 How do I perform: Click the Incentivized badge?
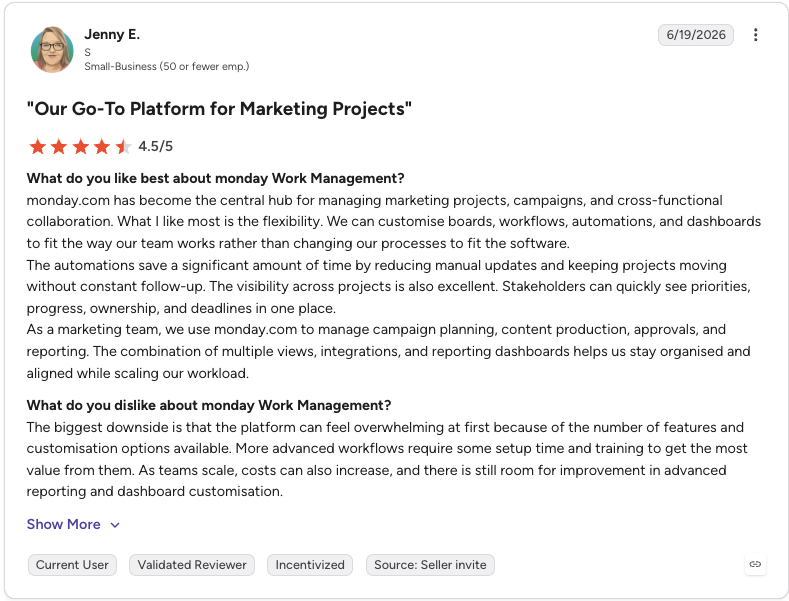pyautogui.click(x=310, y=565)
